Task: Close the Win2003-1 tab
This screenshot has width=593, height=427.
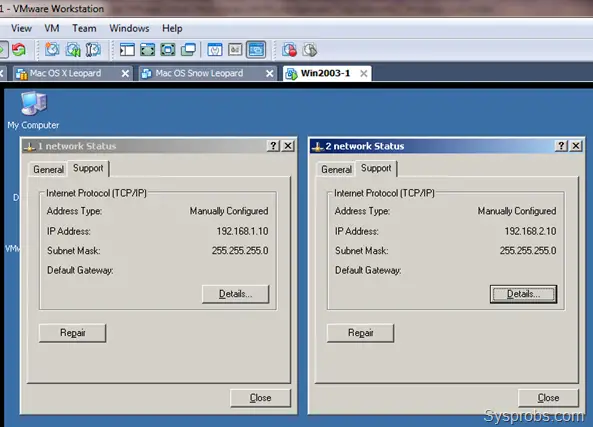Action: point(363,73)
